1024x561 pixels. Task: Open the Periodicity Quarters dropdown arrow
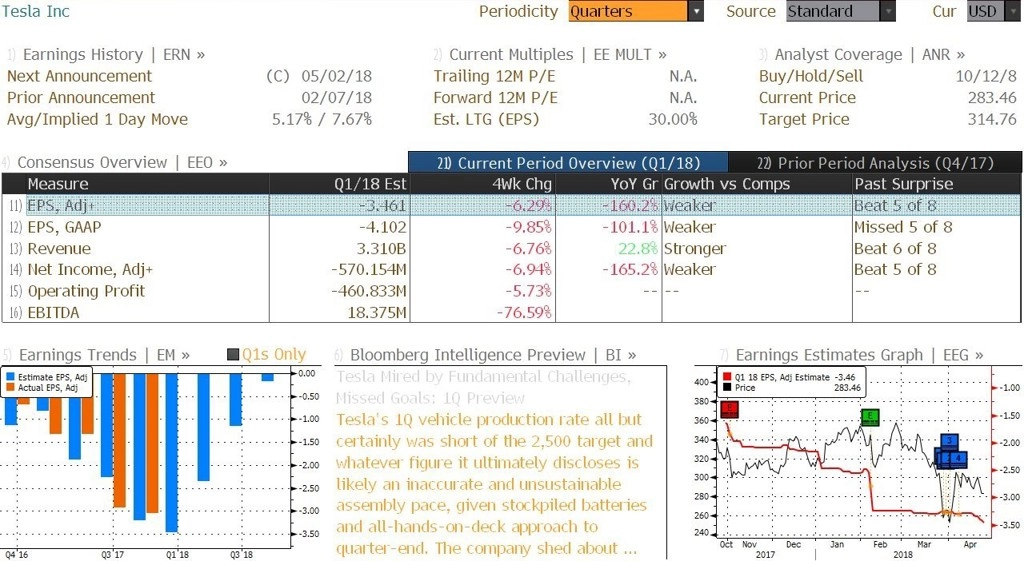point(696,11)
